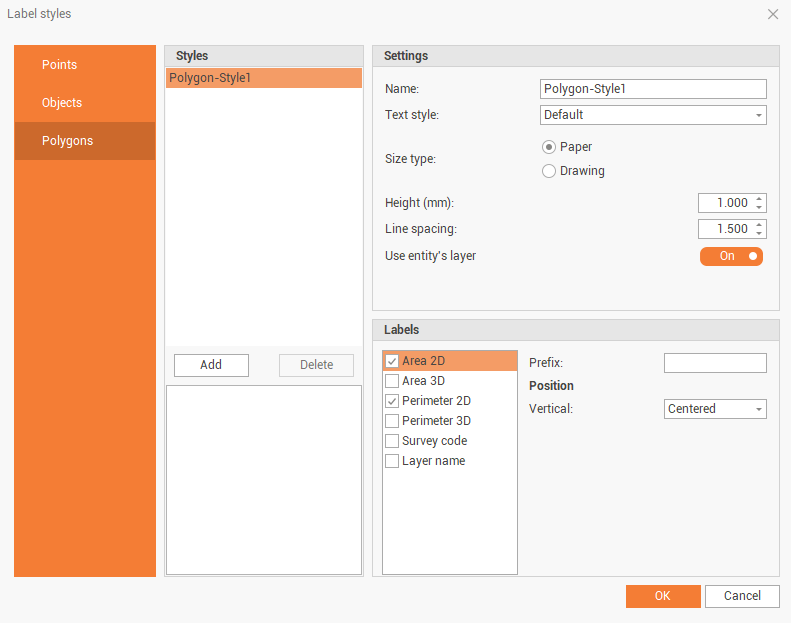Enable the Area 3D checkbox
The image size is (791, 623).
tap(392, 381)
